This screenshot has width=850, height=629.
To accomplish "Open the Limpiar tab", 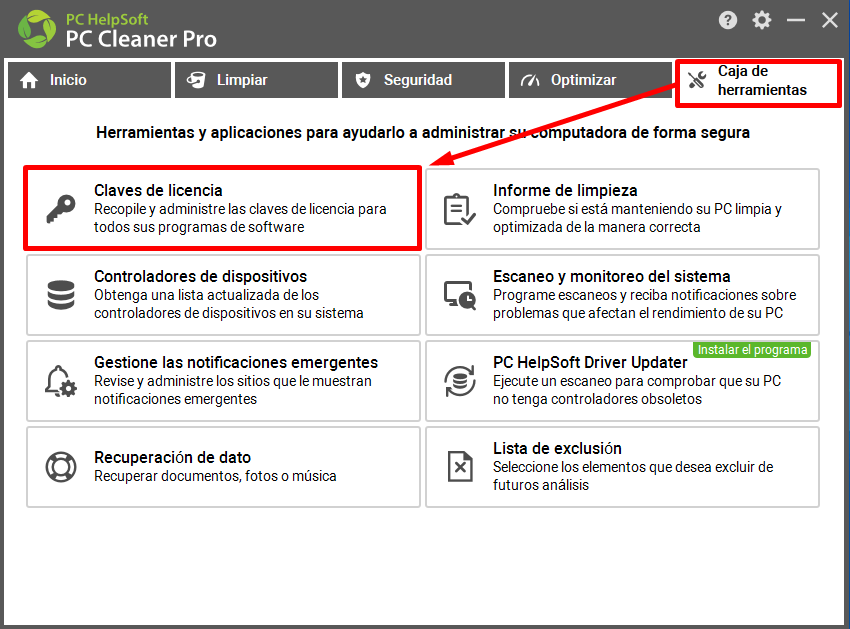I will pos(256,80).
